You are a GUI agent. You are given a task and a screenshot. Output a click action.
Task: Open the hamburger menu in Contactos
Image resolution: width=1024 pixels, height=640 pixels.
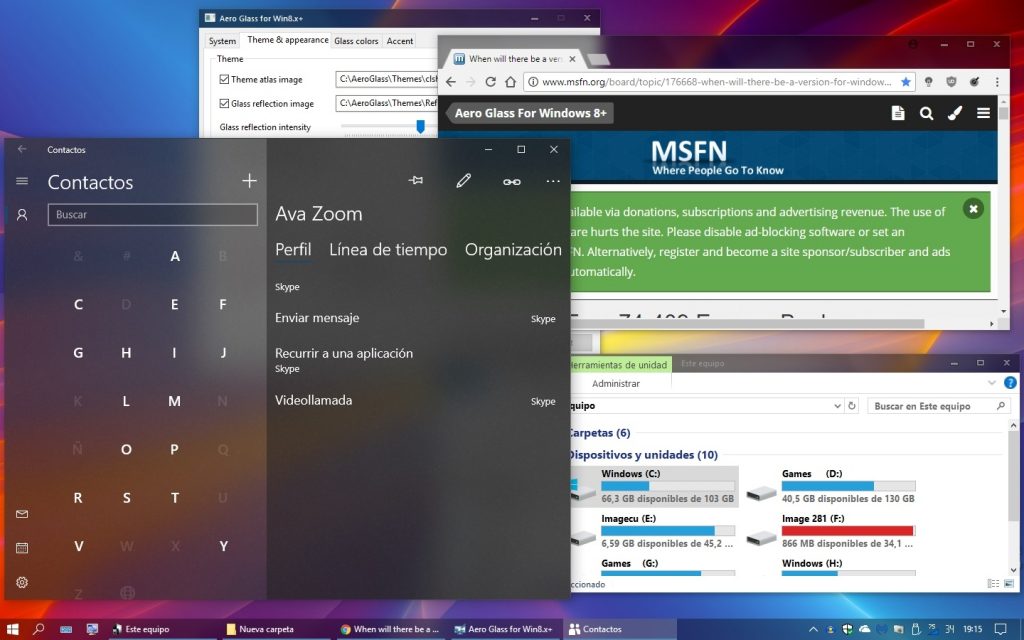pos(22,181)
